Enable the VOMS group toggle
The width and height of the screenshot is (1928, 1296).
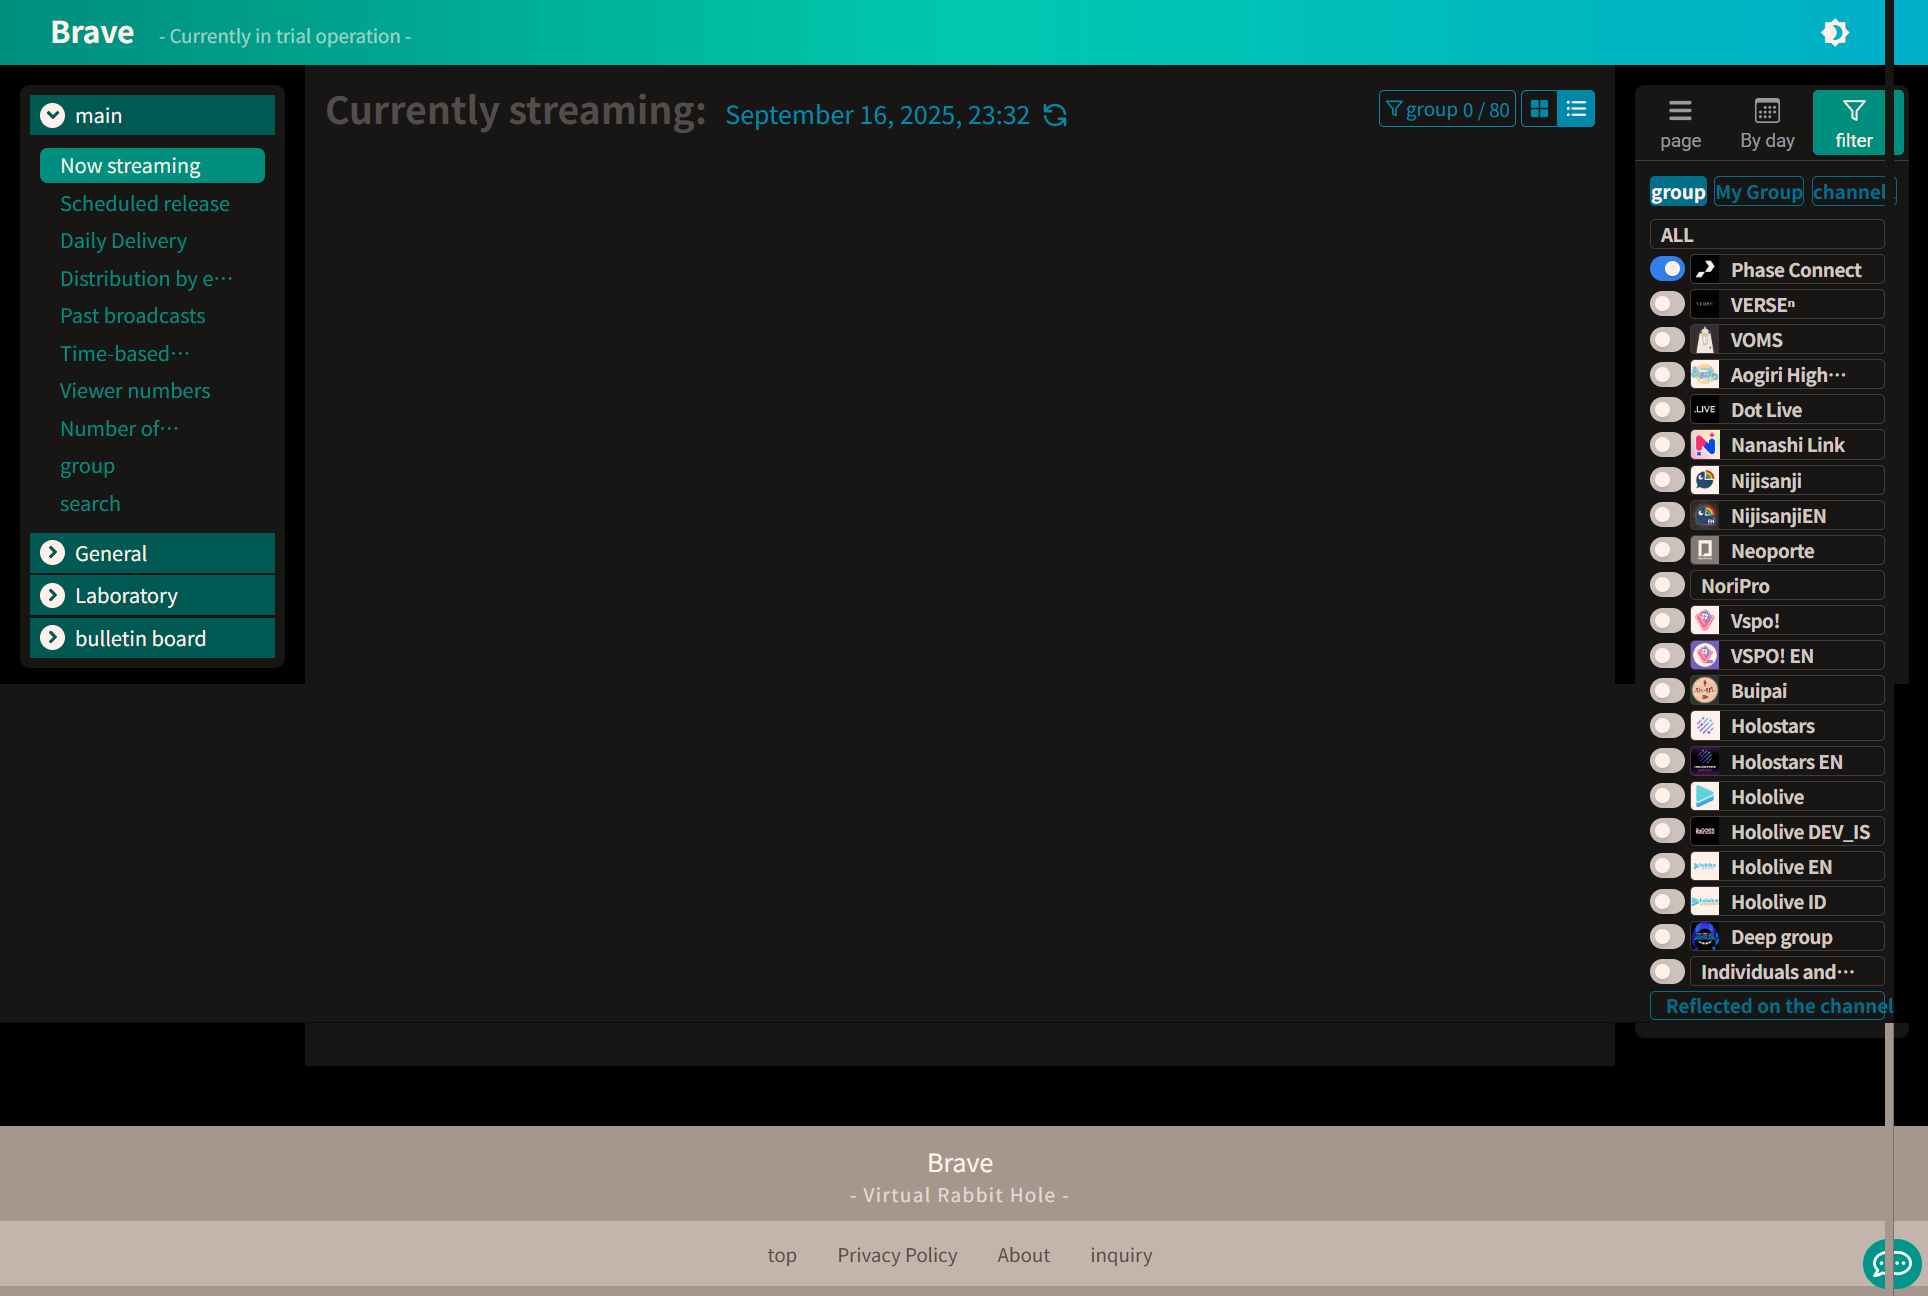coord(1667,340)
